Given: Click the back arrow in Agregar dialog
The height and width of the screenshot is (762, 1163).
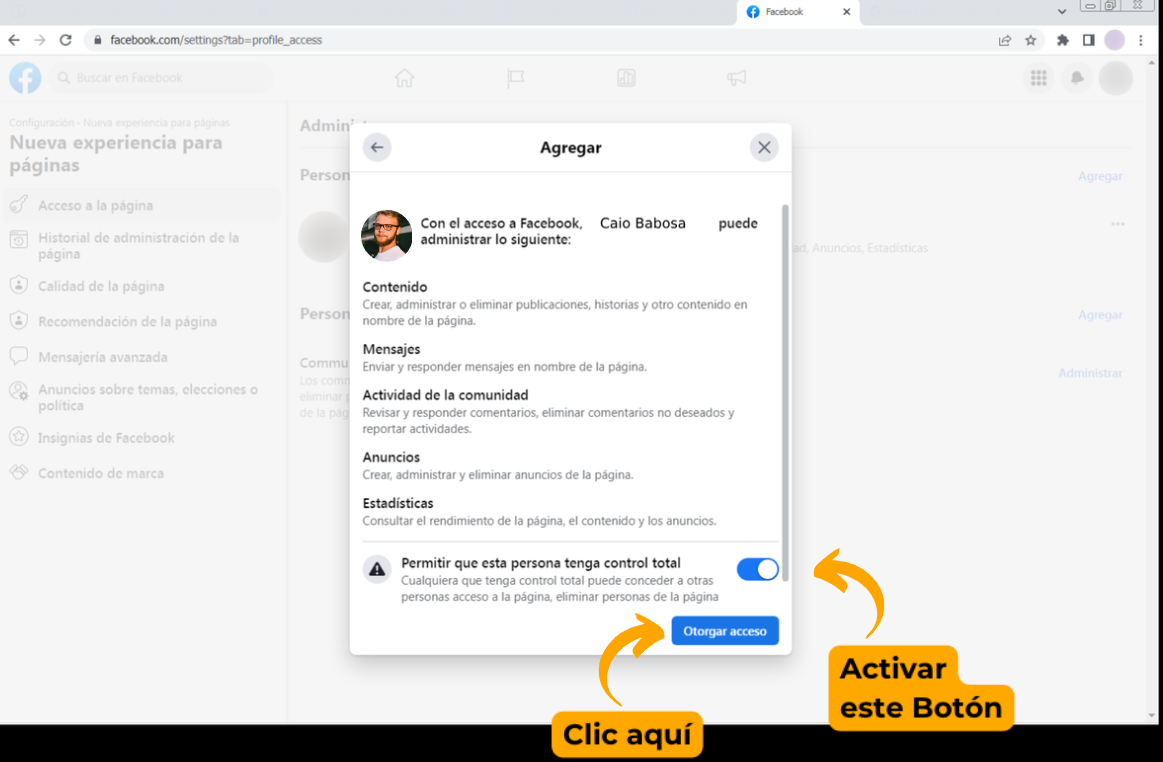Looking at the screenshot, I should (377, 148).
